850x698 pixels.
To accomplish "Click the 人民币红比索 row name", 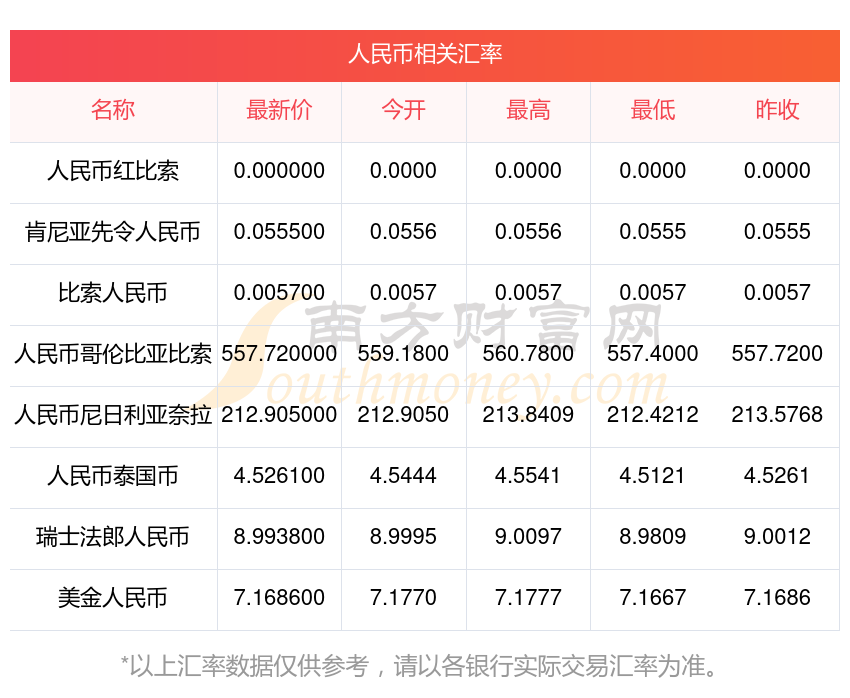I will click(113, 171).
